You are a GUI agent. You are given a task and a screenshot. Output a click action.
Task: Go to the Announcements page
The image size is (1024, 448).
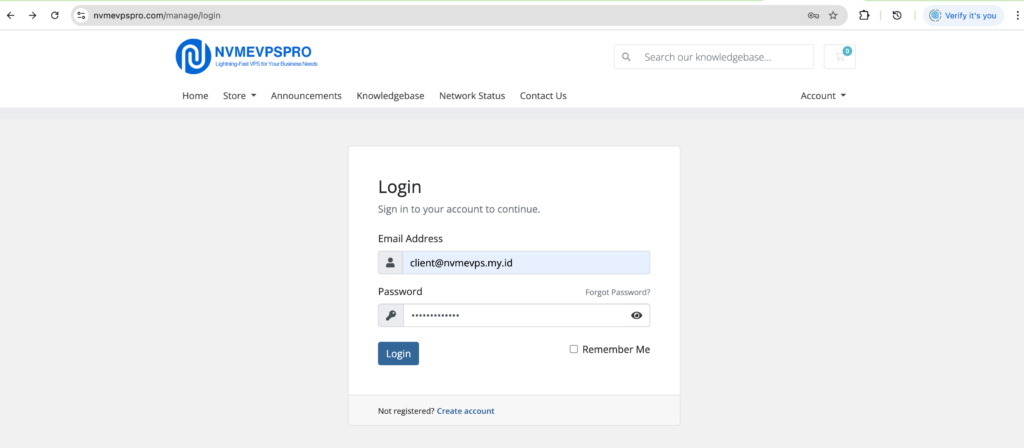[x=306, y=96]
